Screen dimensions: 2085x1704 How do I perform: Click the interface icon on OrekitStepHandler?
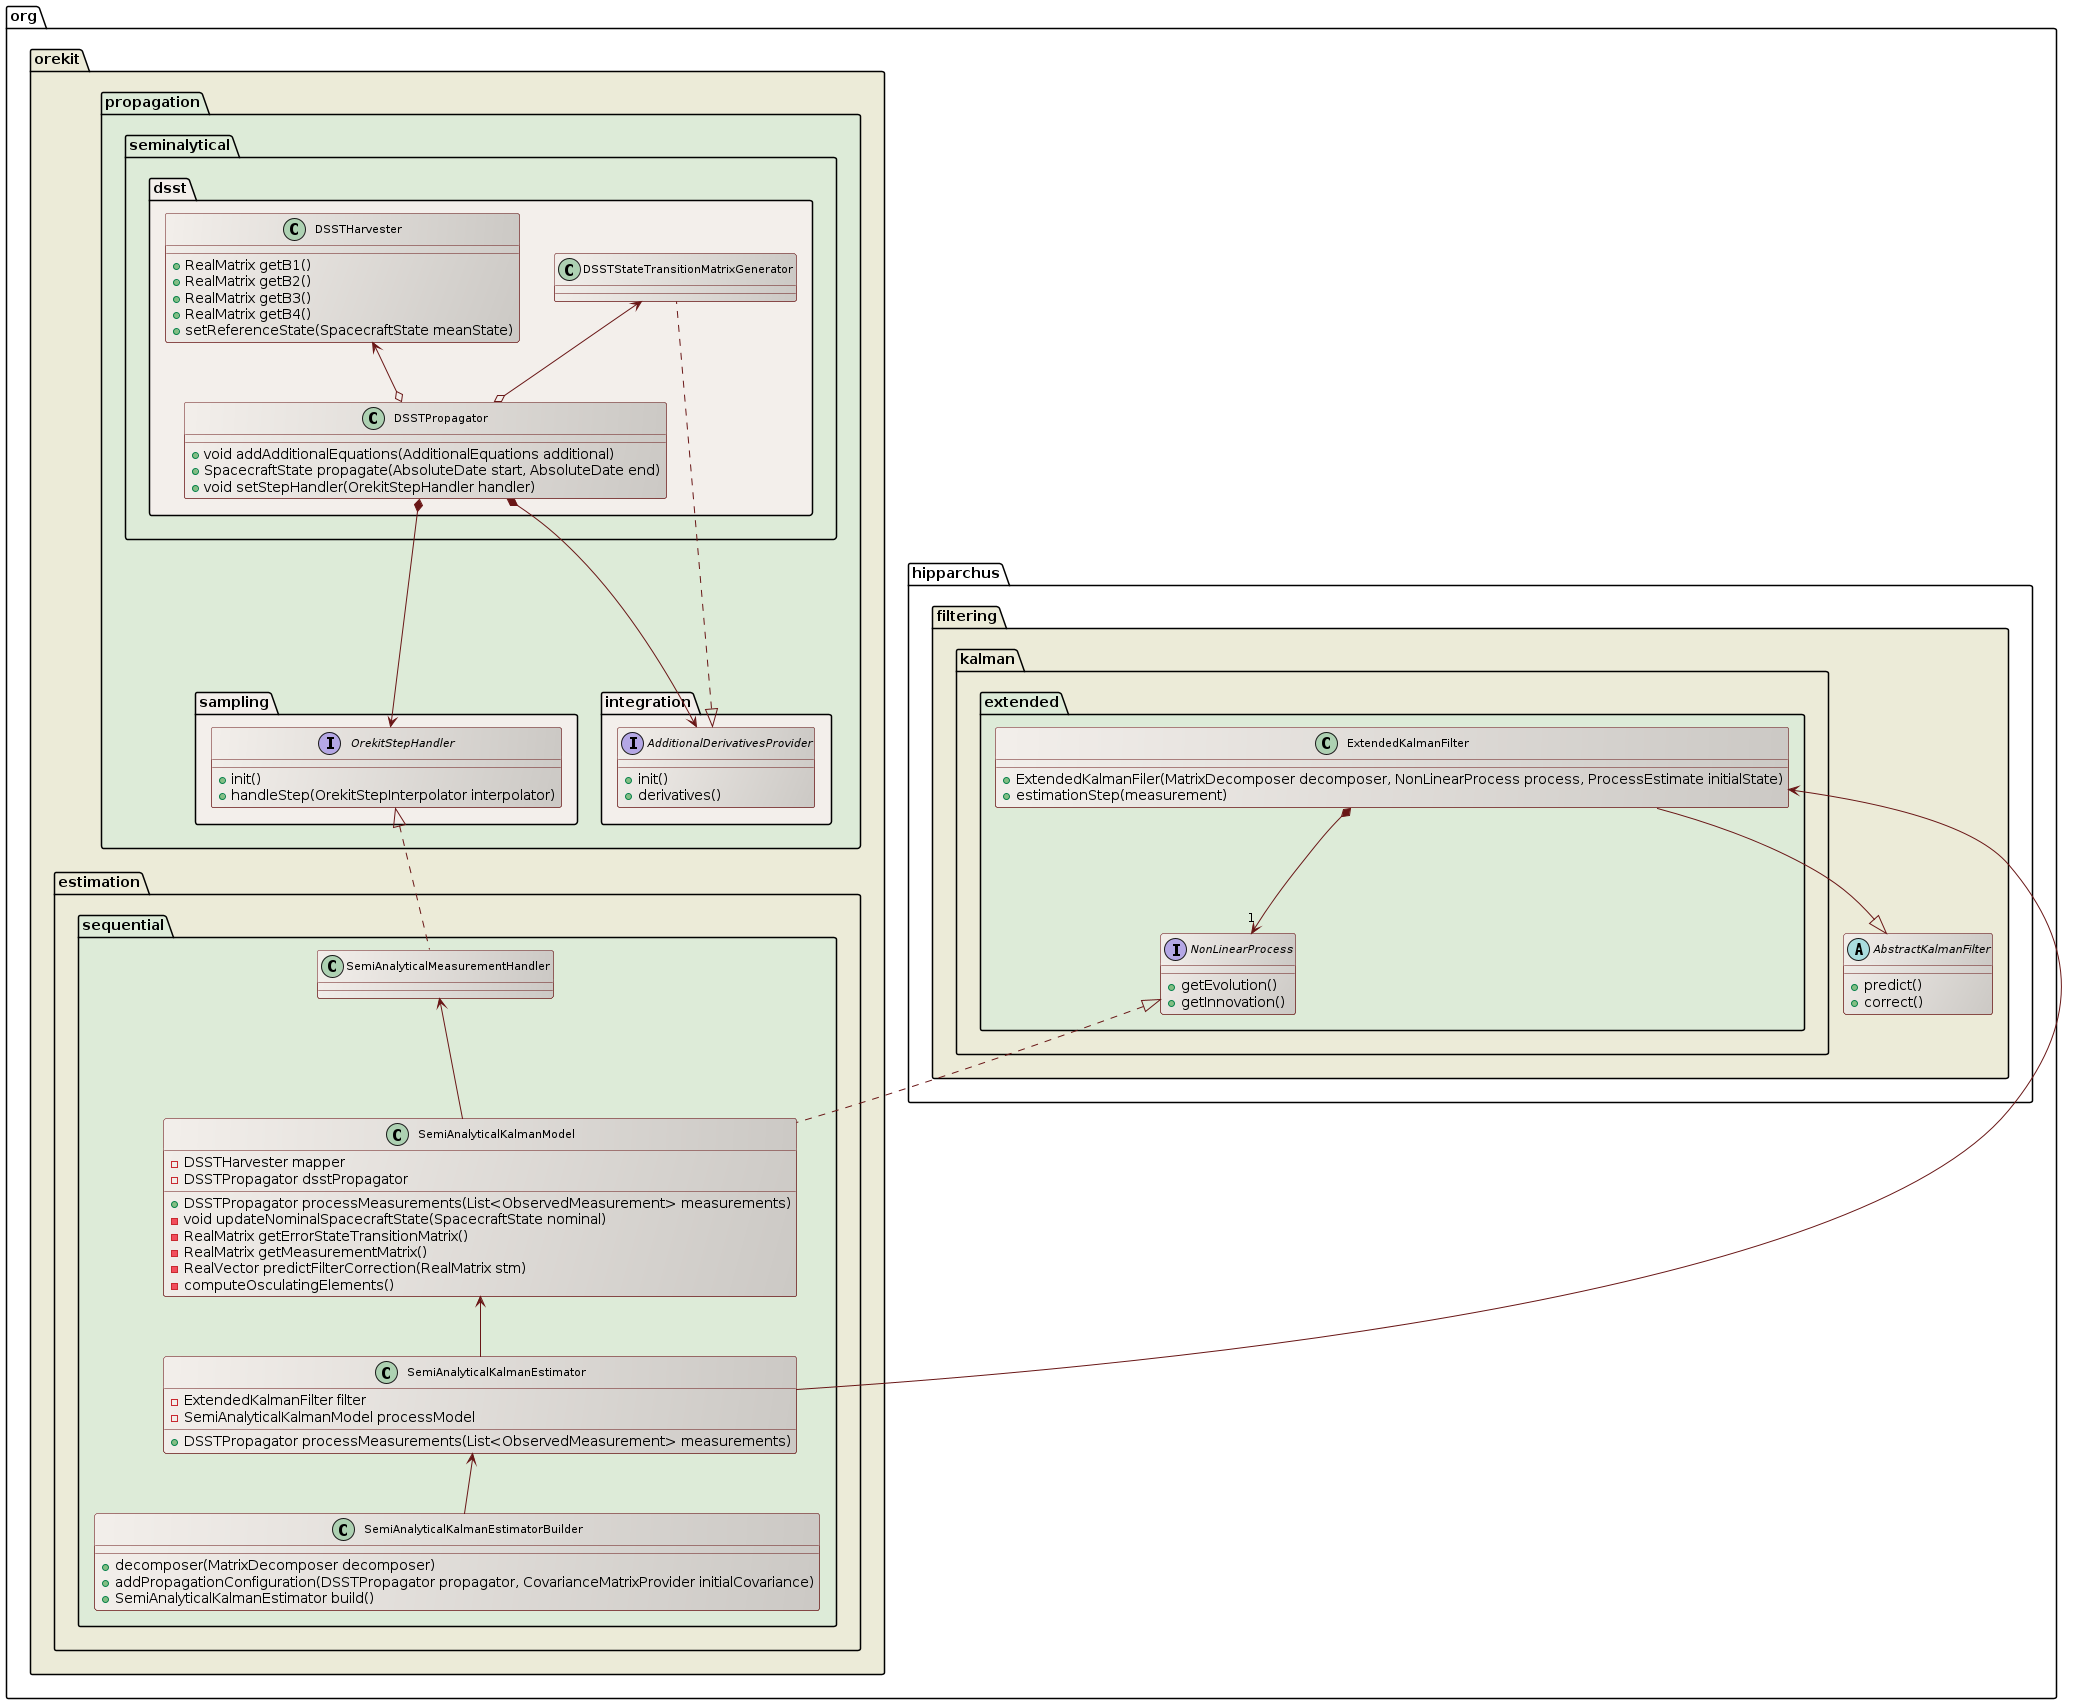330,743
